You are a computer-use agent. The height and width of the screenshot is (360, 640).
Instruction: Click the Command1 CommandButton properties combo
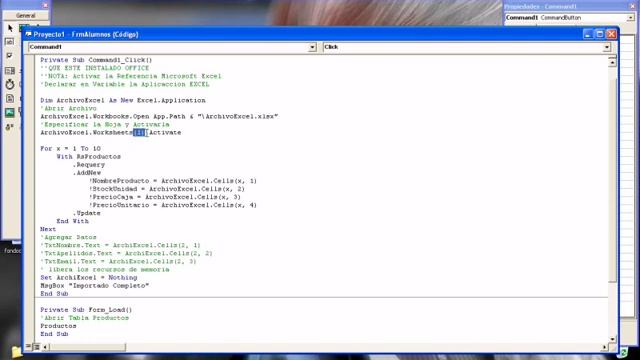(x=569, y=18)
